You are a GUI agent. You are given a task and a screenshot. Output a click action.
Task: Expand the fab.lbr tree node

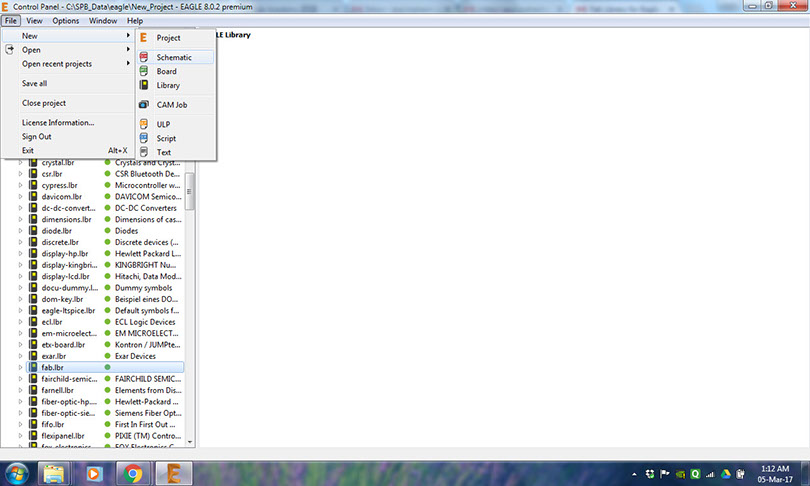(21, 367)
